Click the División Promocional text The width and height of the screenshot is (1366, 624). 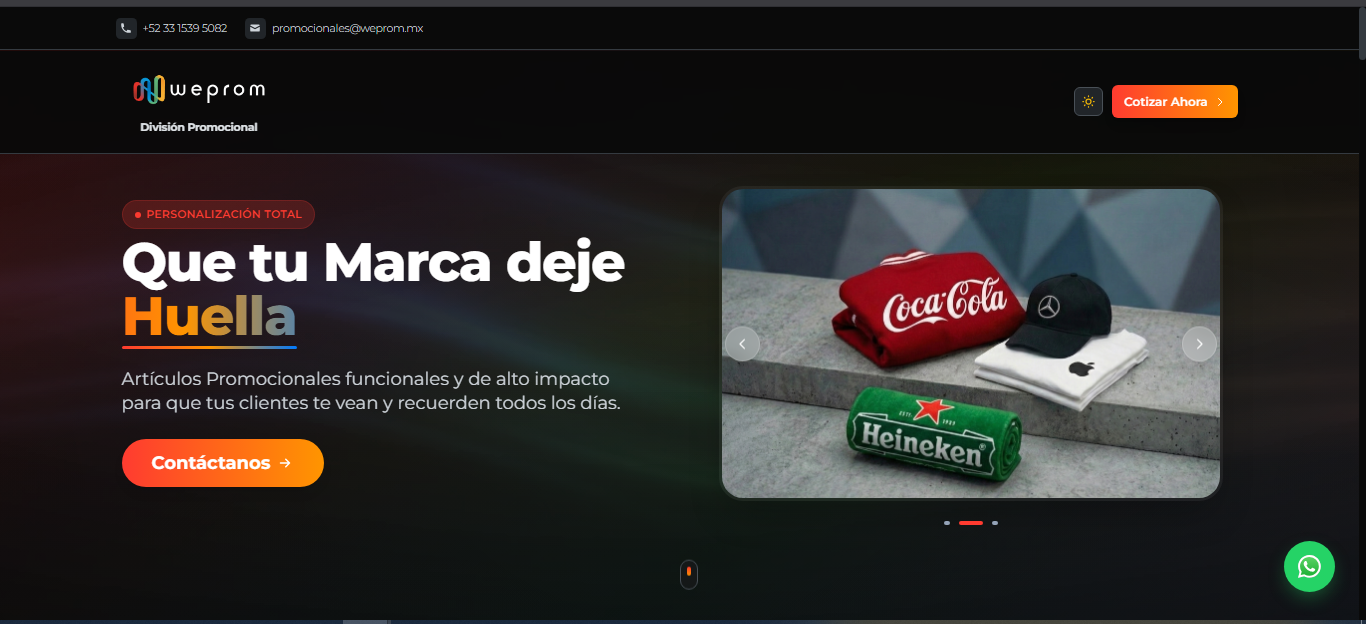coord(199,127)
